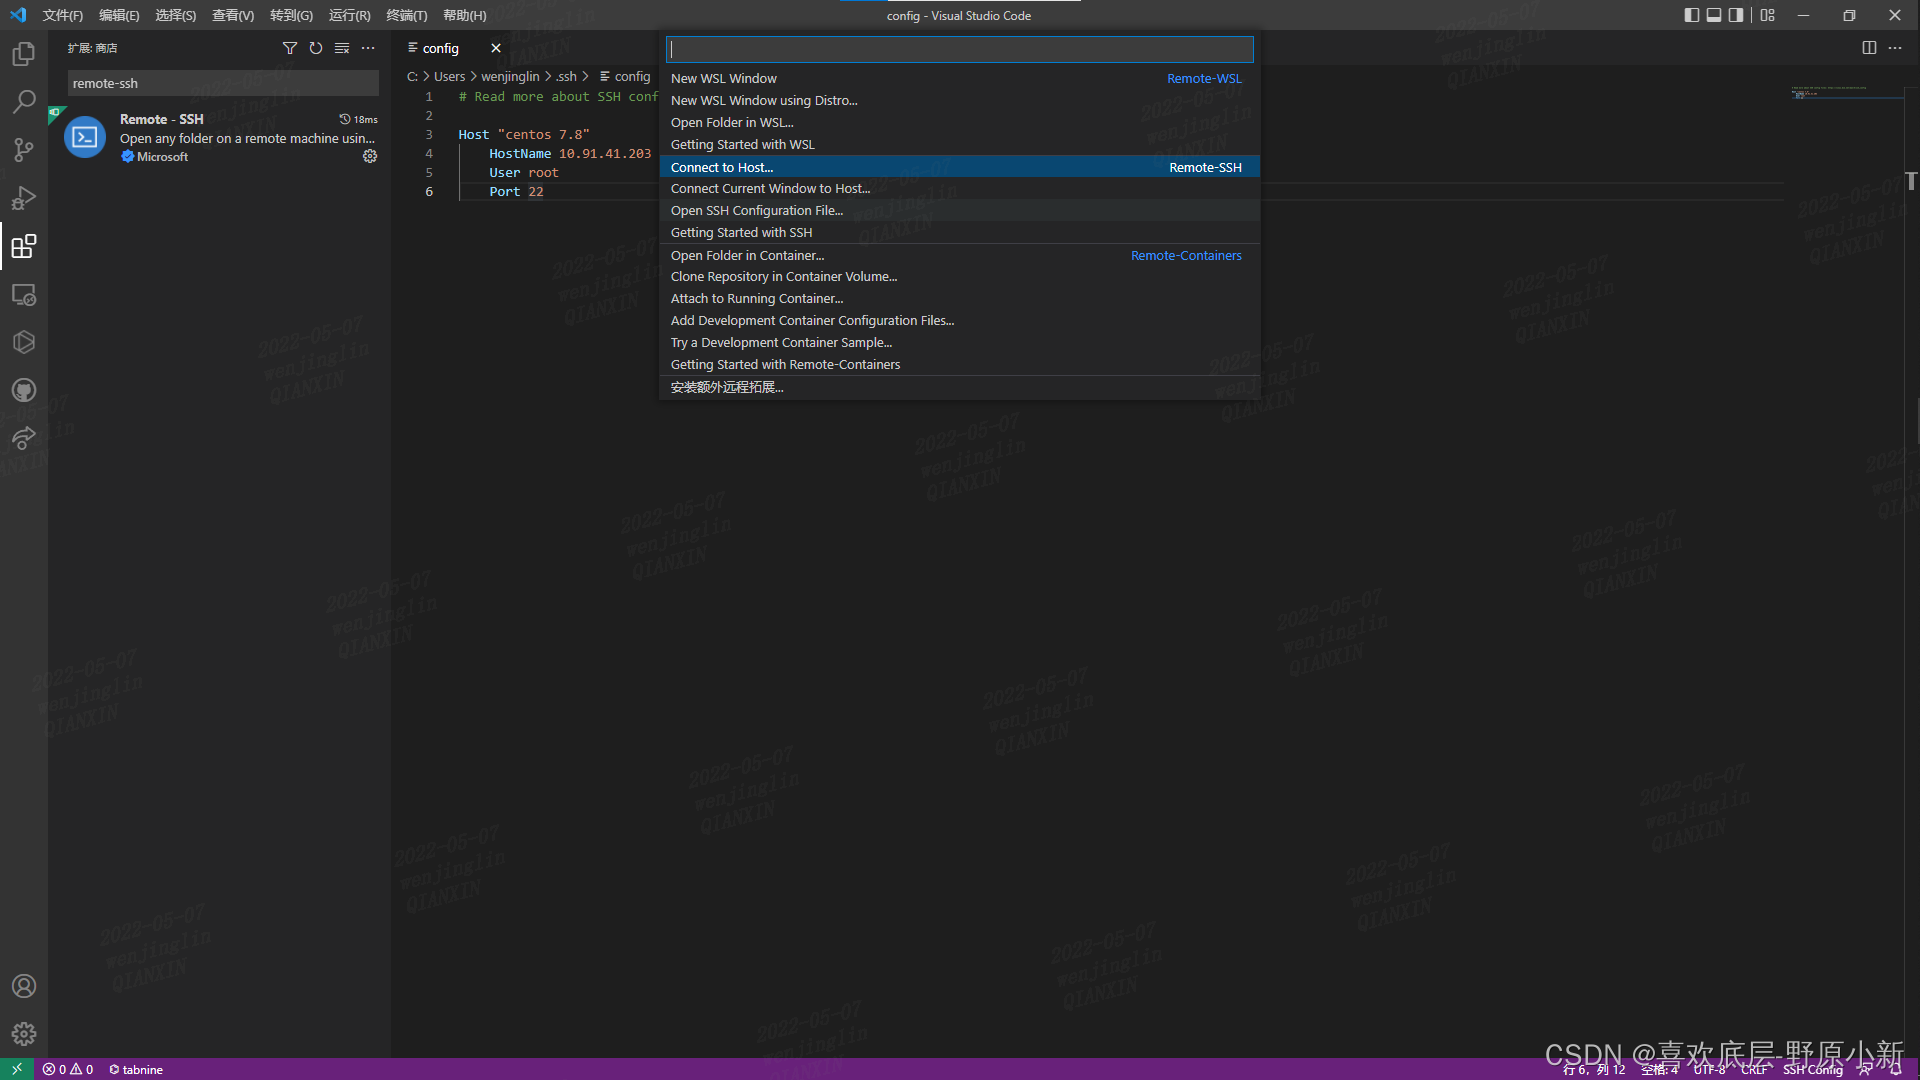Image resolution: width=1920 pixels, height=1080 pixels.
Task: Select 'Getting Started with WSL'
Action: point(959,144)
